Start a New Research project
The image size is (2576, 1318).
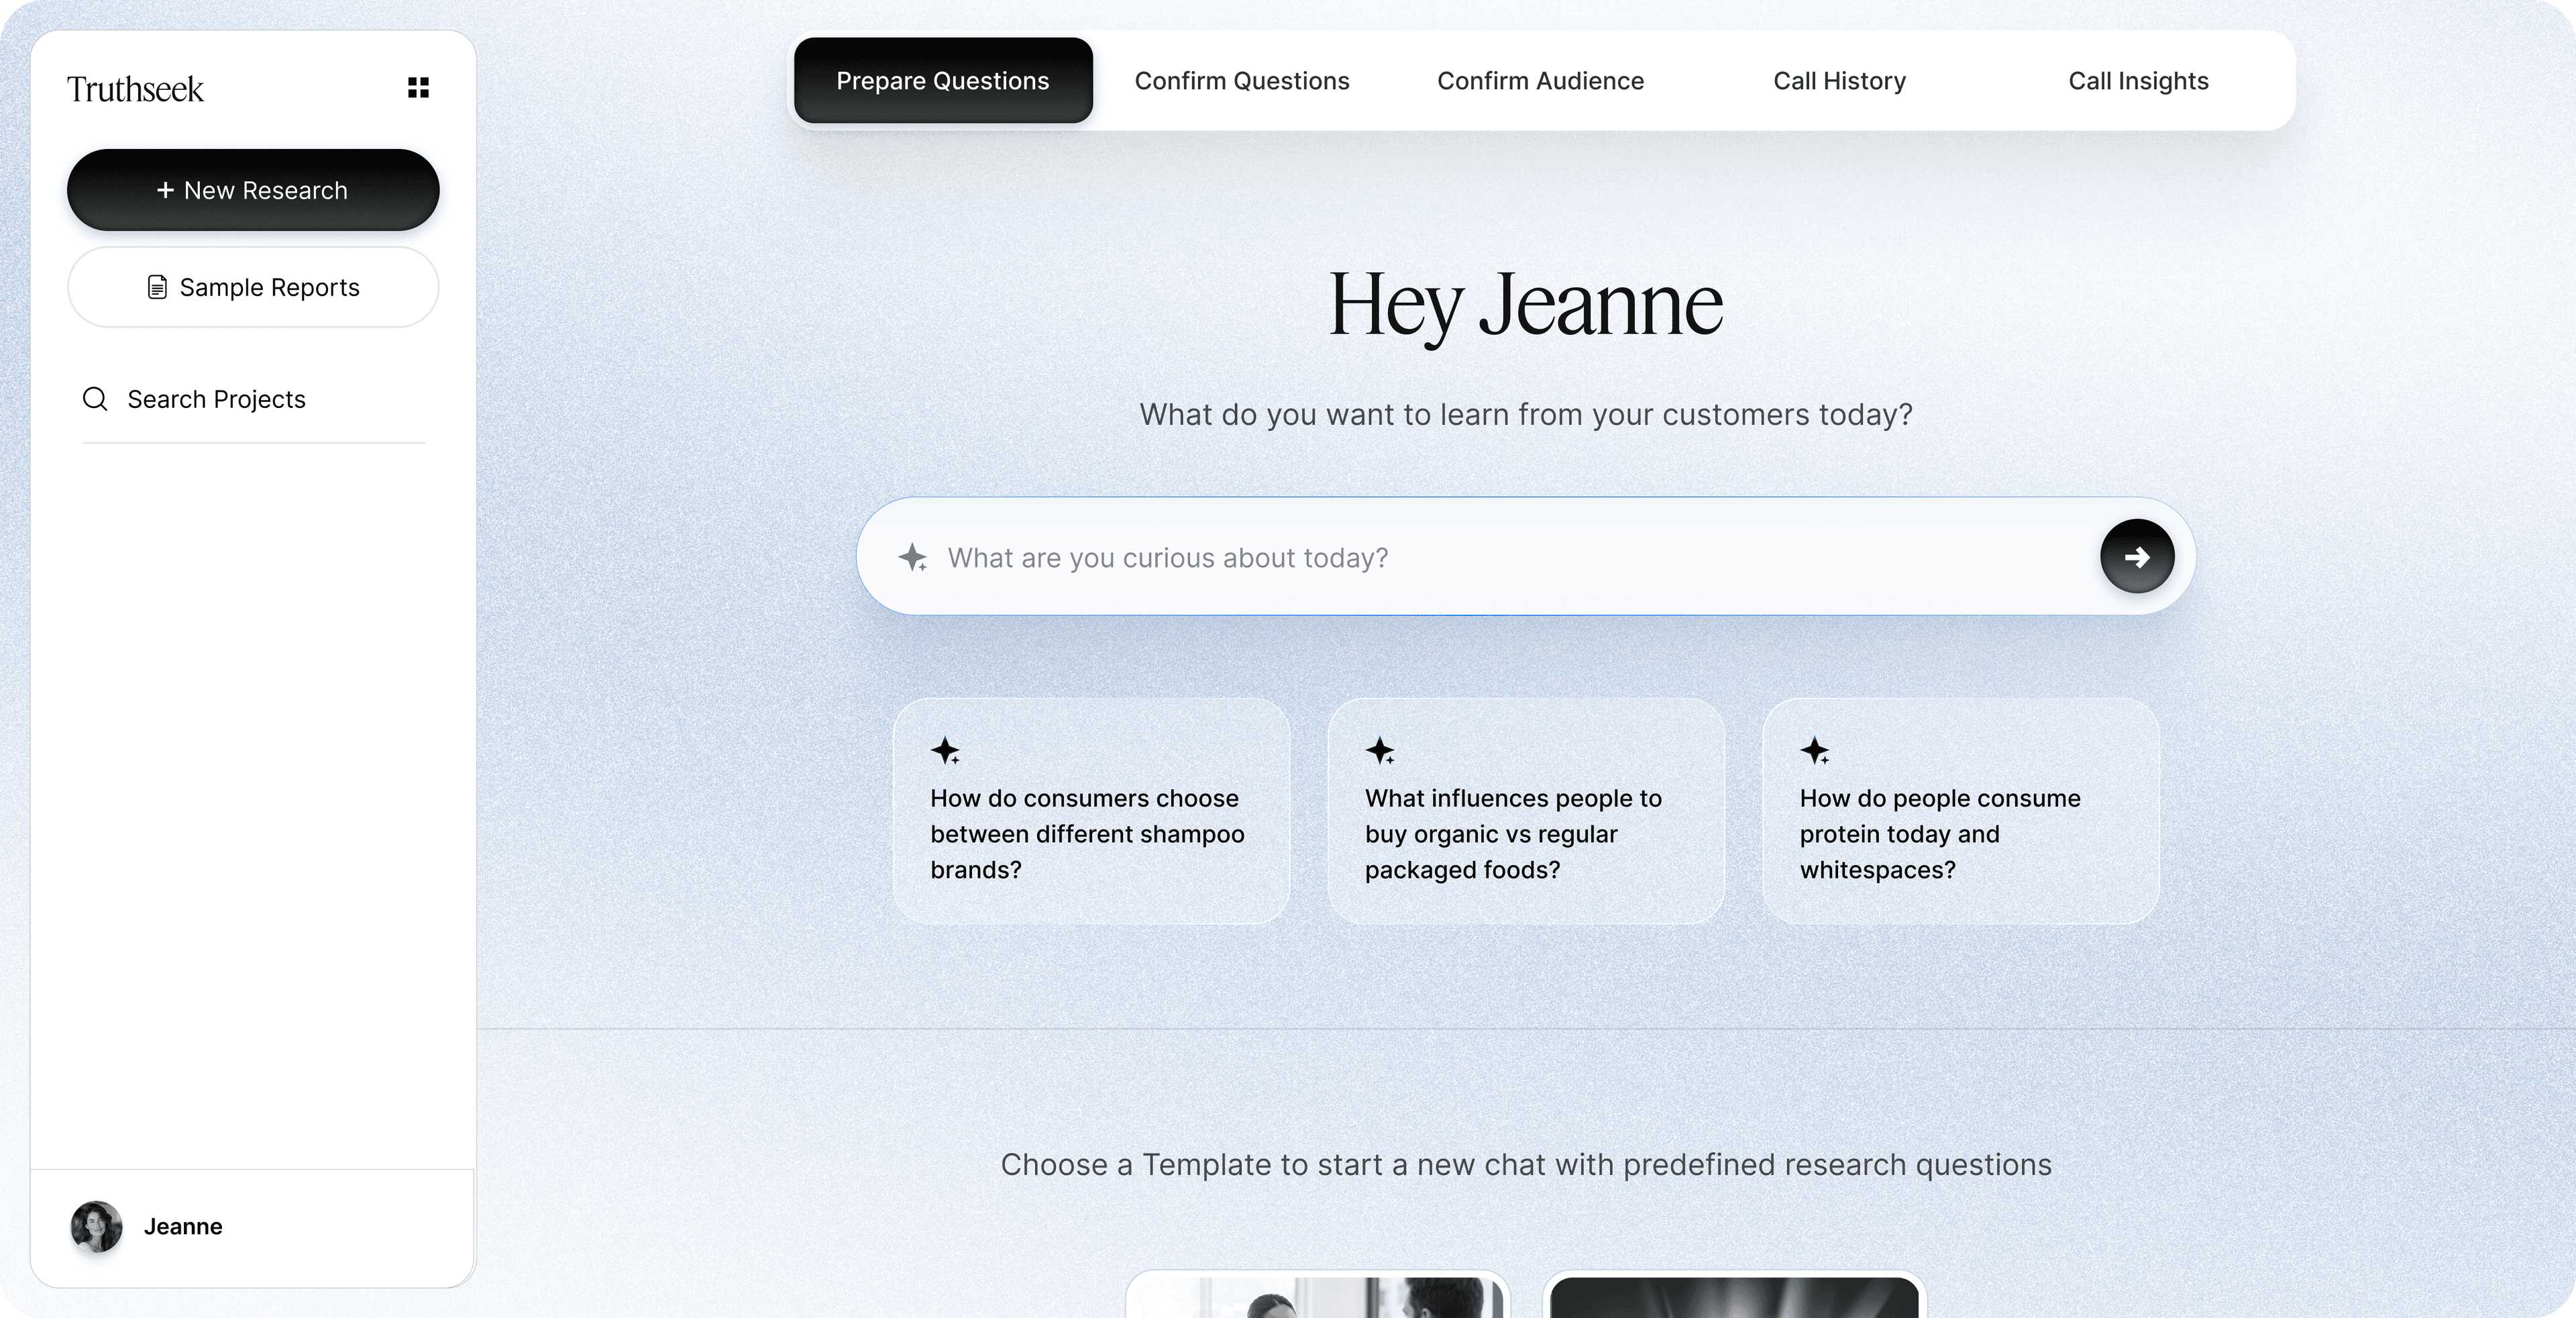253,190
